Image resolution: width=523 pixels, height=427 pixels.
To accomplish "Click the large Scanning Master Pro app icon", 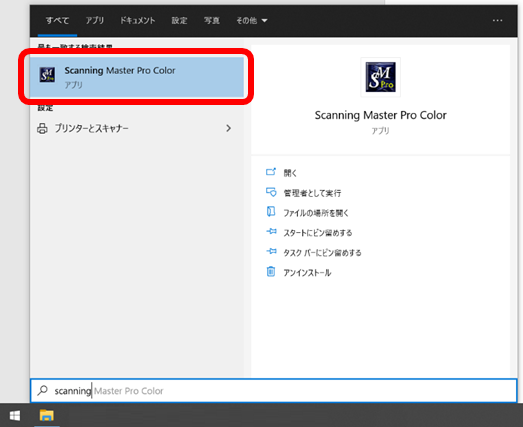I will pyautogui.click(x=381, y=77).
